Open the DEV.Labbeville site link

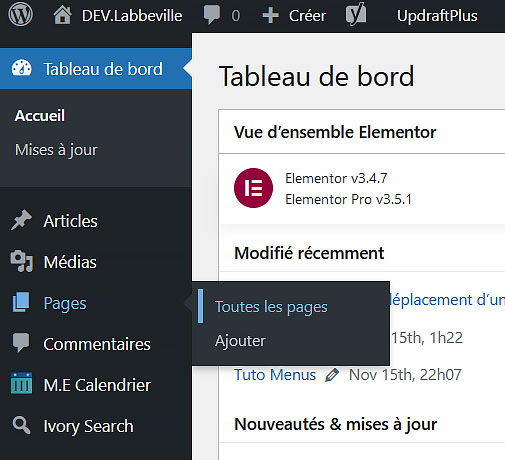[x=132, y=16]
